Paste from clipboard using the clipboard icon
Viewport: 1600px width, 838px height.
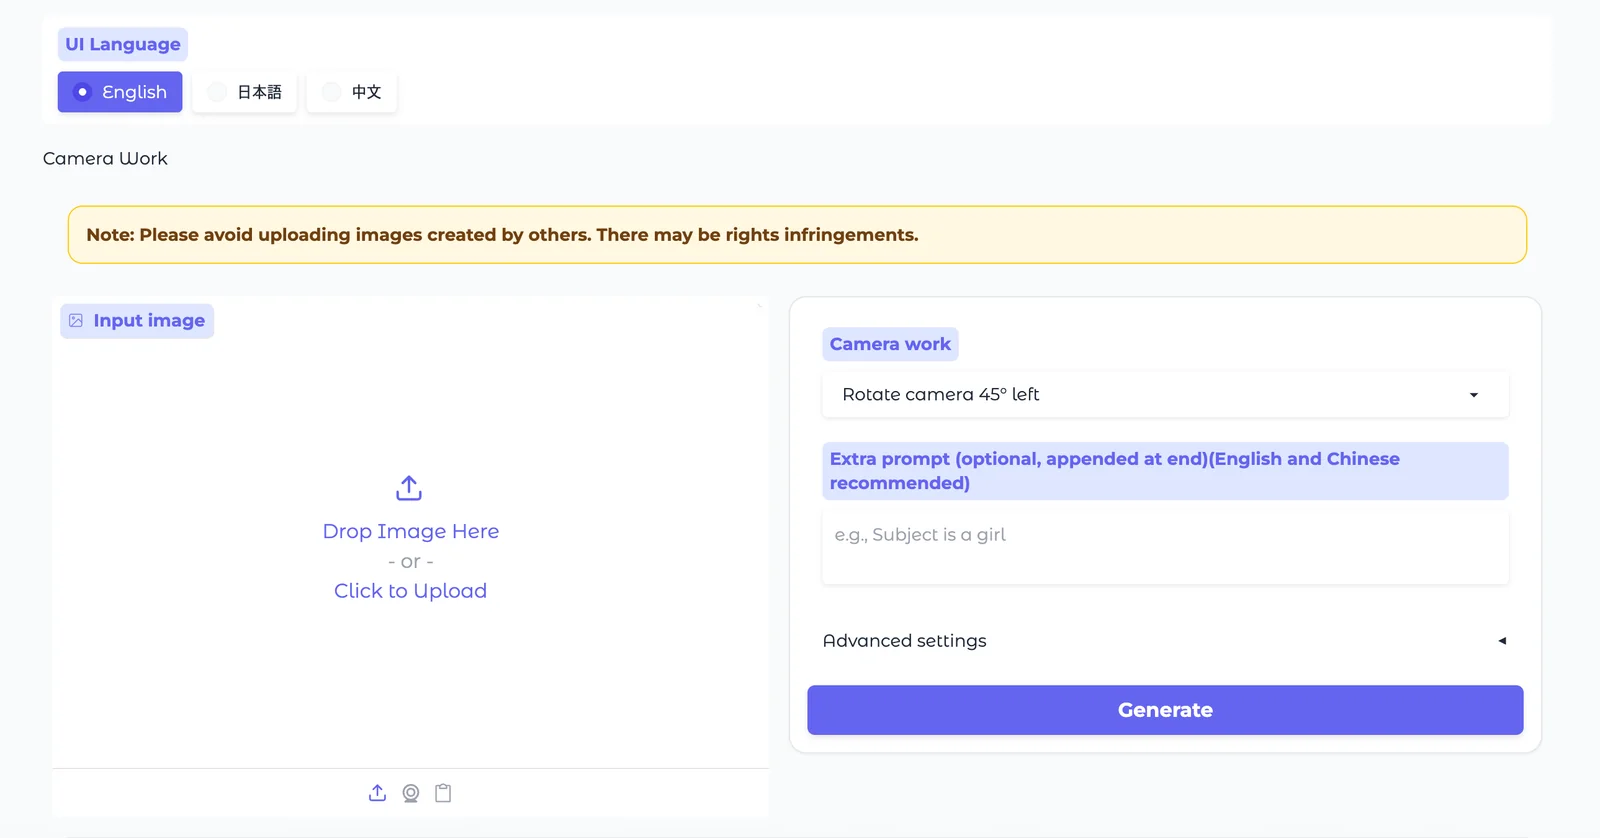tap(443, 793)
